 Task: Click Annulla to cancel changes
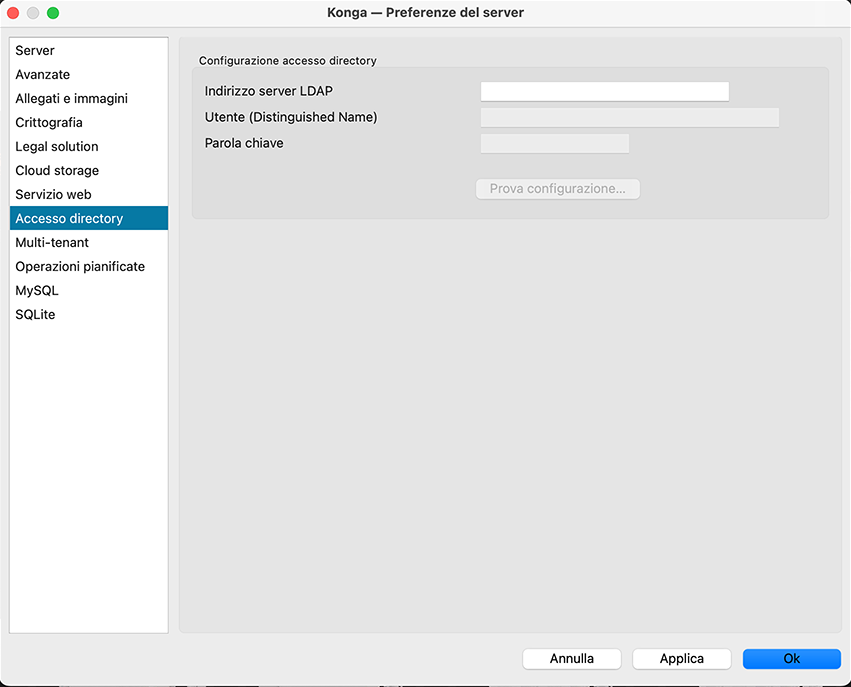point(571,659)
